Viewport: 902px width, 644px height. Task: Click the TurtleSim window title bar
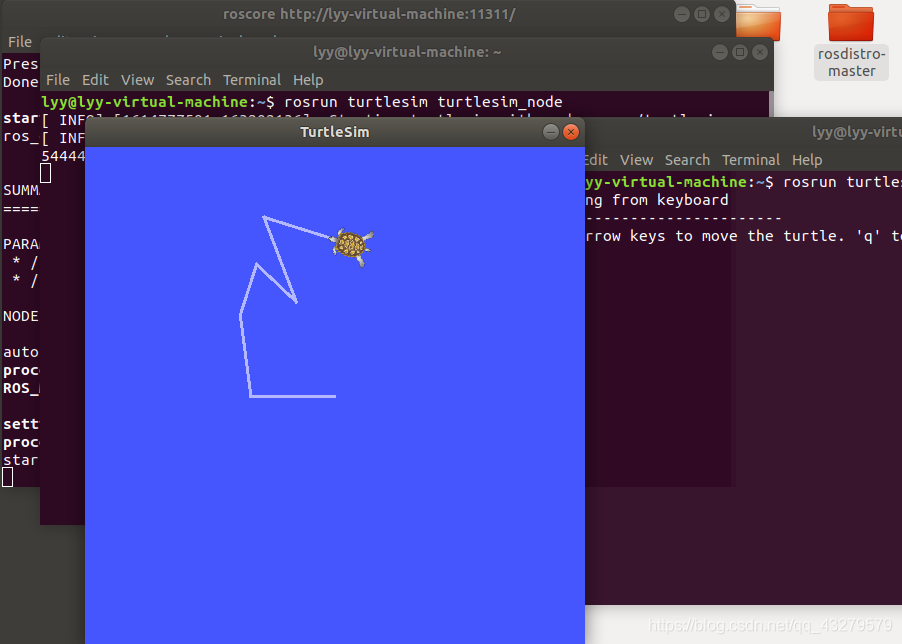pos(335,132)
